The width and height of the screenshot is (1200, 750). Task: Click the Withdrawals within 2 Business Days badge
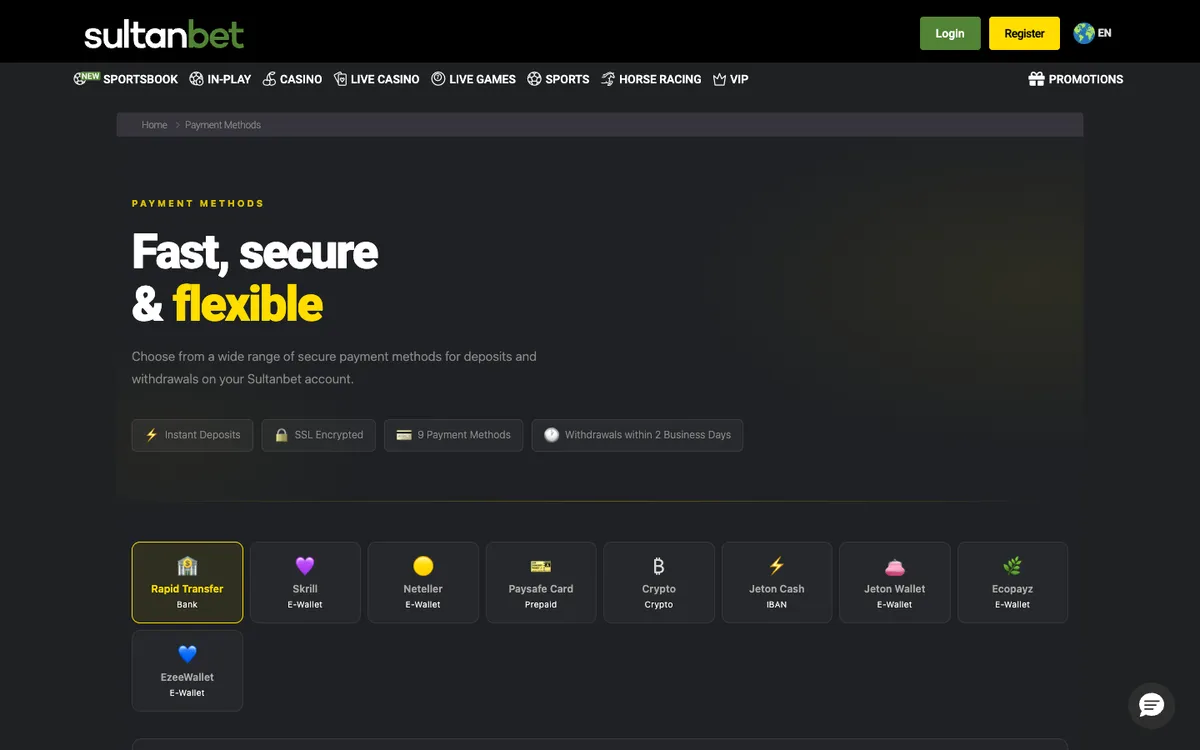[x=637, y=435]
